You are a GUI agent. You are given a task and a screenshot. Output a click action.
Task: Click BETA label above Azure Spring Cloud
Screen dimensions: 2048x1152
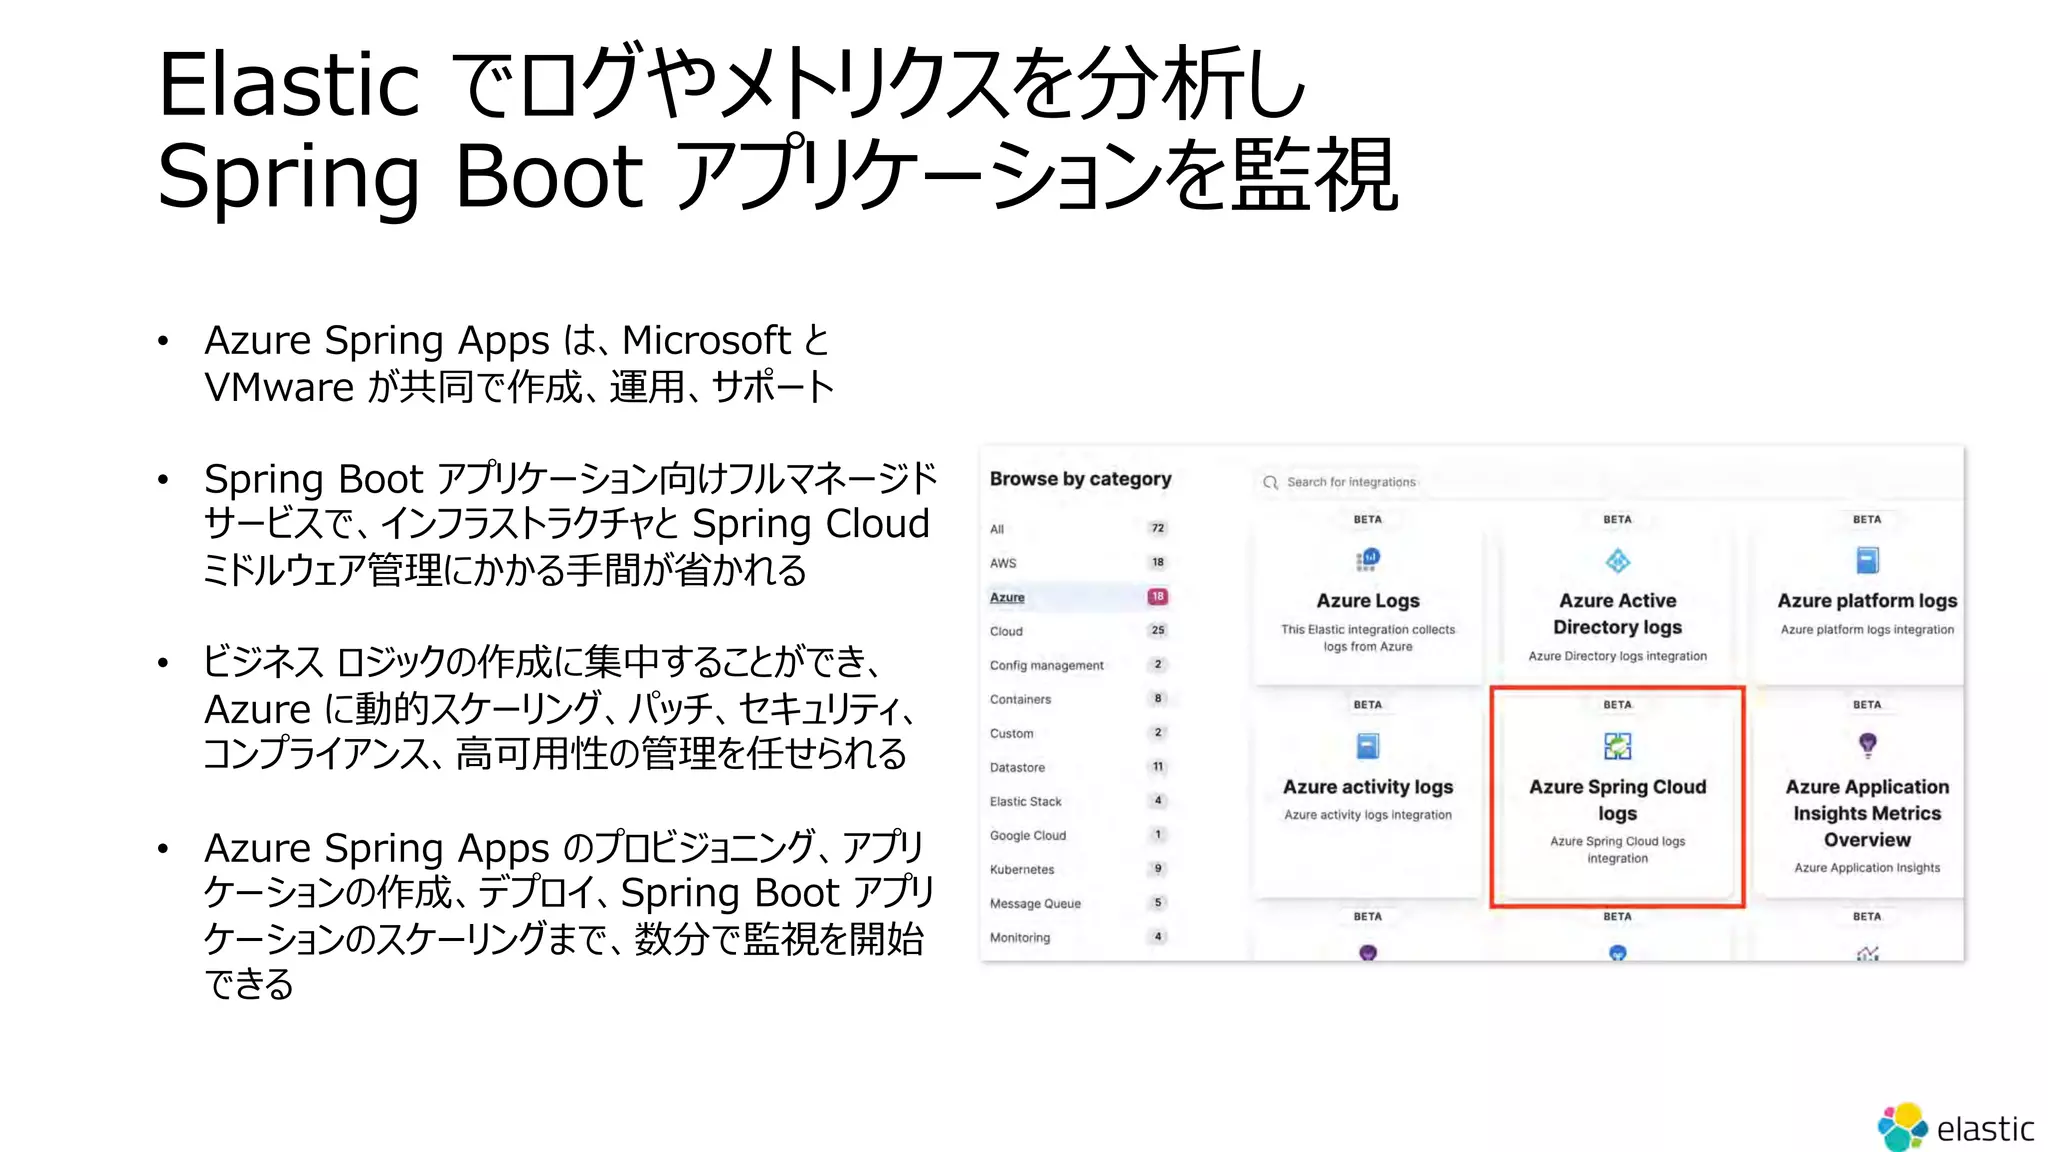point(1617,705)
